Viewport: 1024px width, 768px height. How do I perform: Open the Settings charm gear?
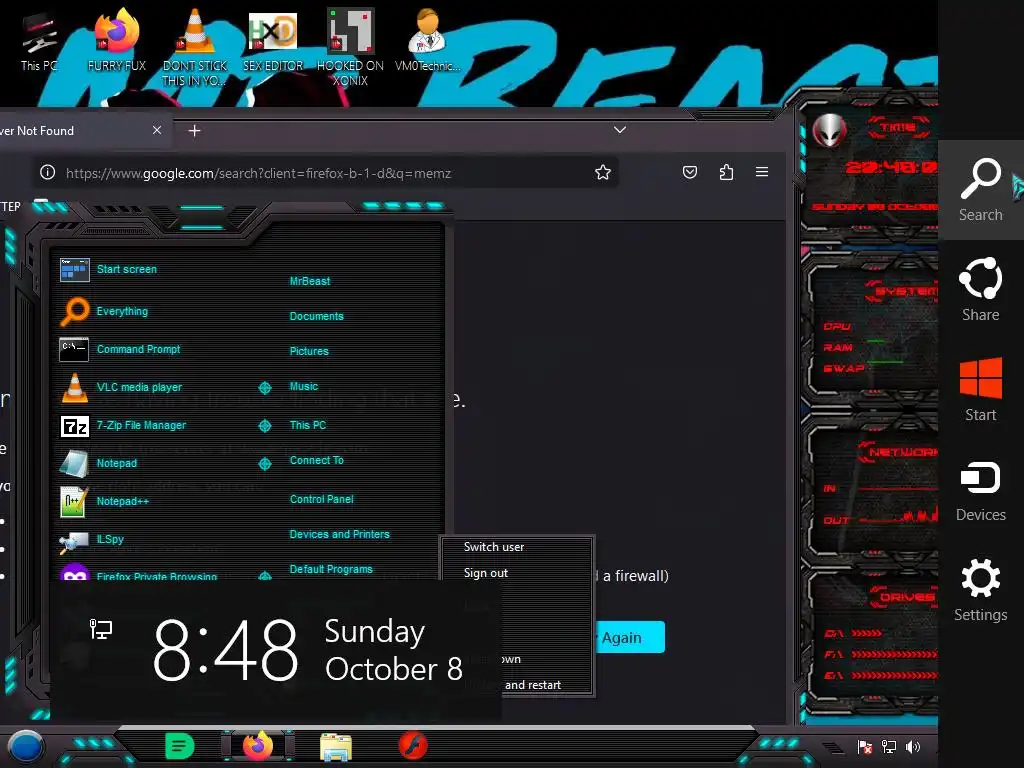980,590
